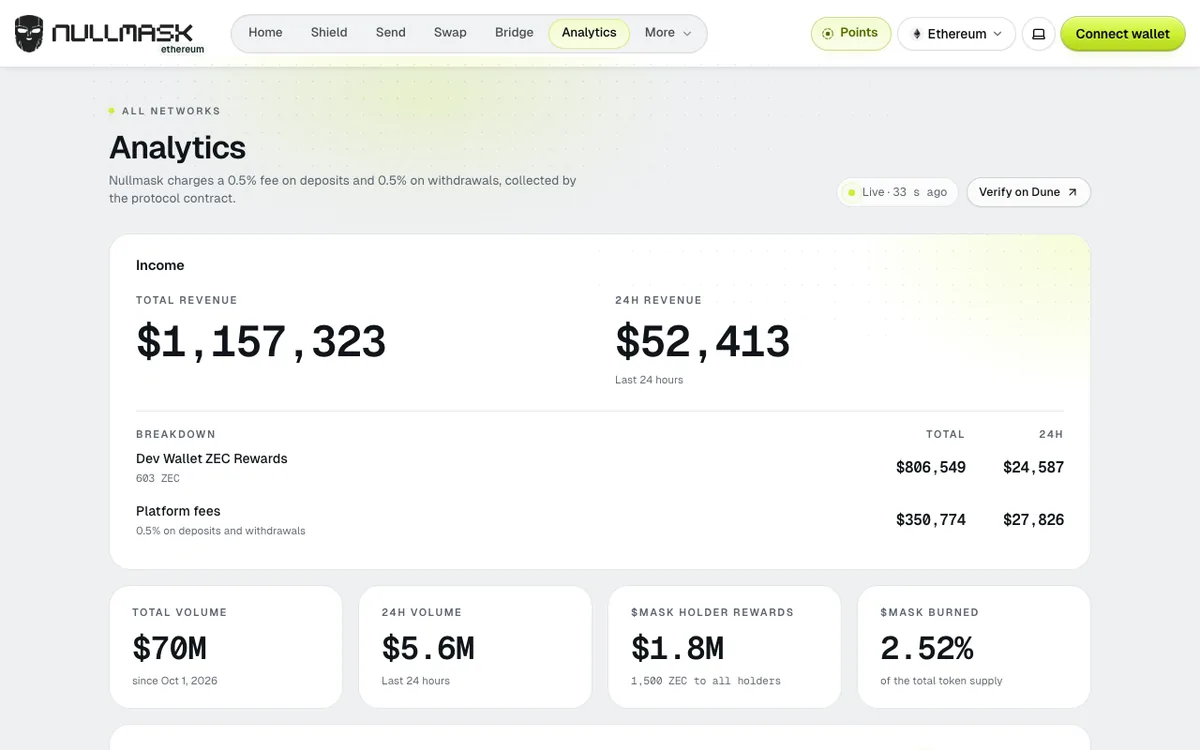Click the Analytics page heading
The width and height of the screenshot is (1200, 750).
177,147
